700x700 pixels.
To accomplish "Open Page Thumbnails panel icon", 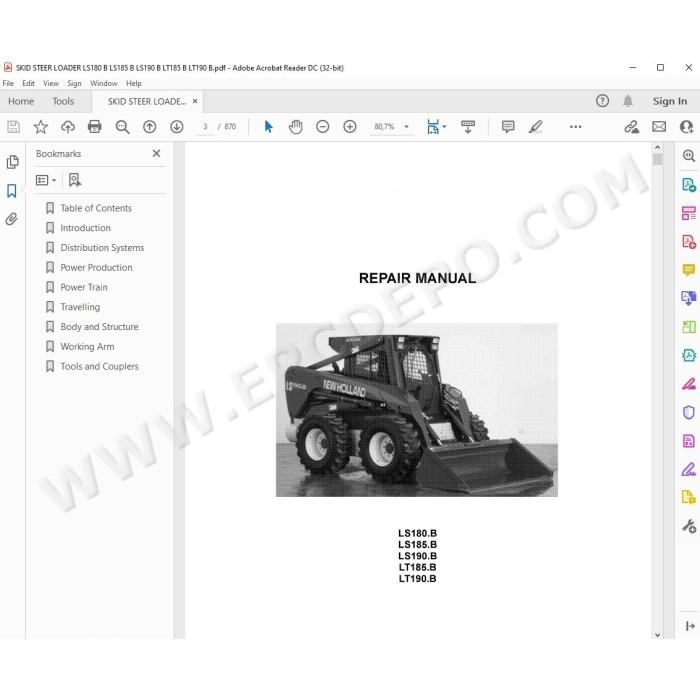I will 12,162.
